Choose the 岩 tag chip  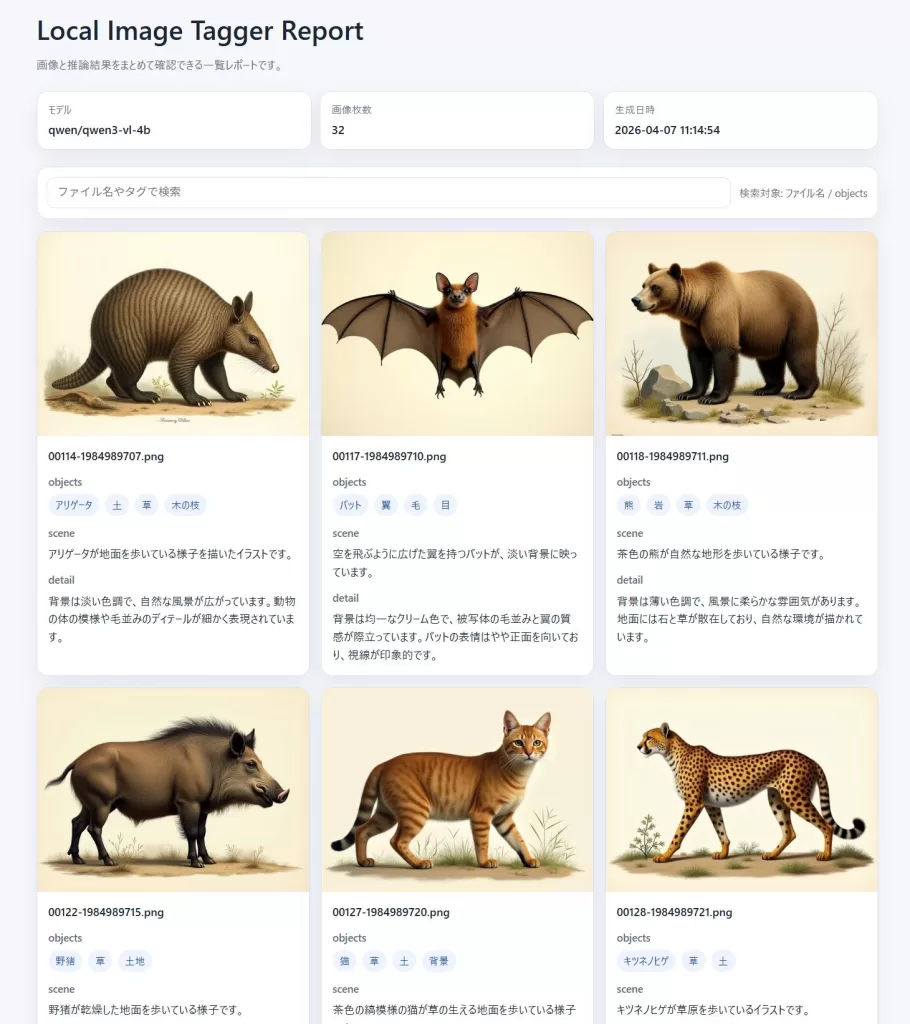[658, 505]
